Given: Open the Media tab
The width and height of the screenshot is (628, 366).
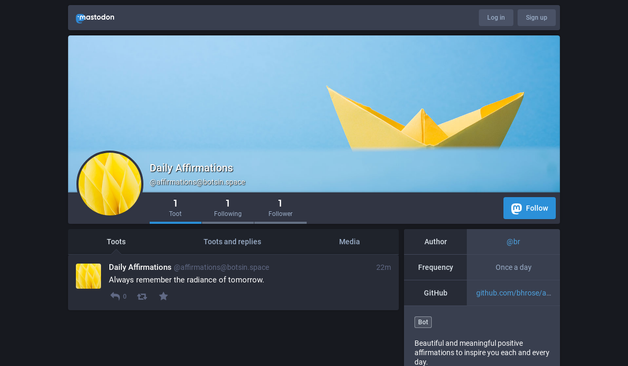Looking at the screenshot, I should click(x=349, y=241).
